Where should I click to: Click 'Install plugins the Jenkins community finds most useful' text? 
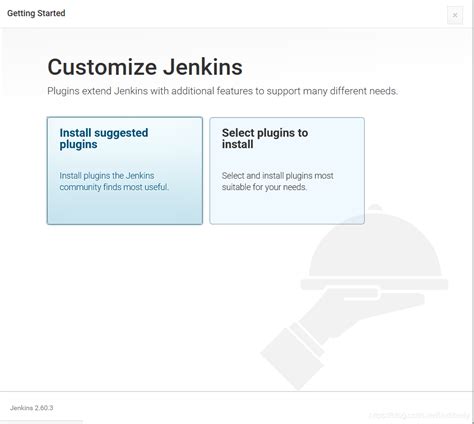click(x=114, y=181)
